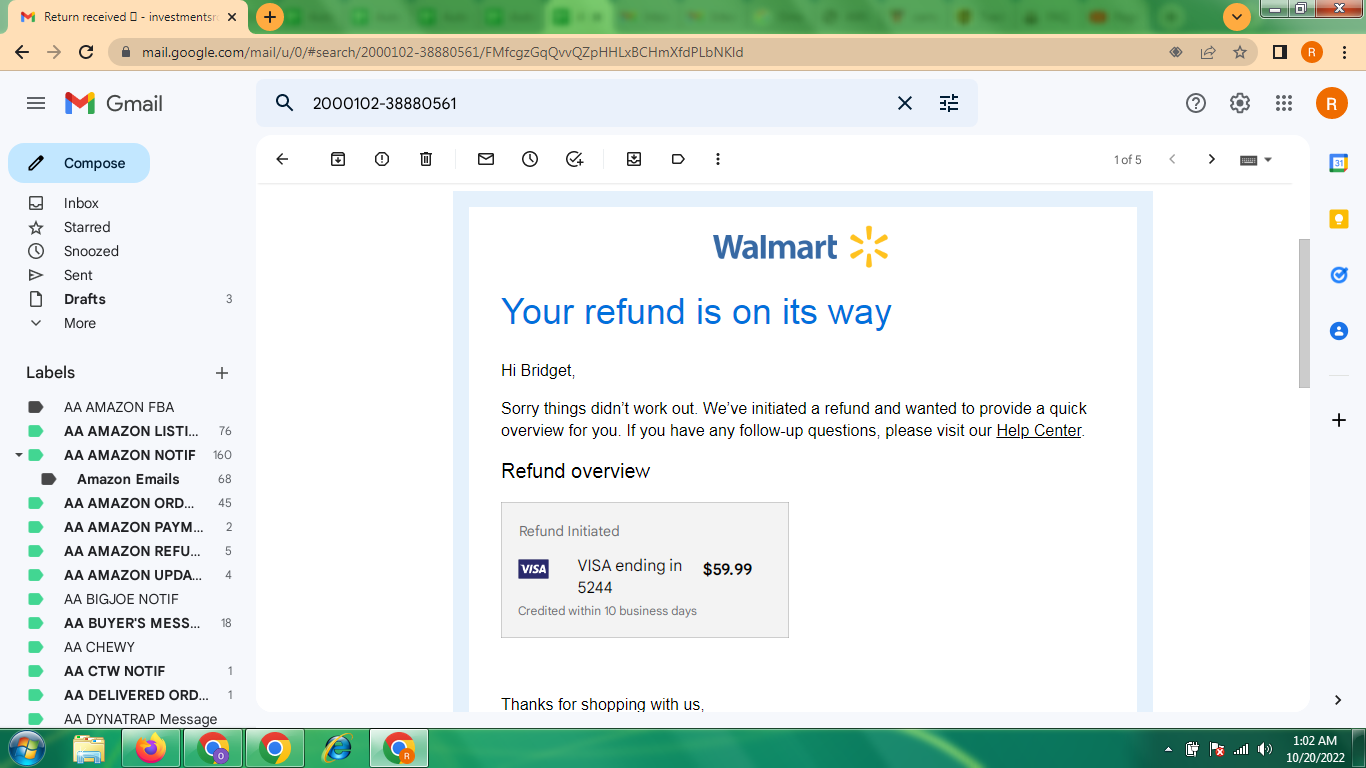Show advanced search options

[949, 103]
